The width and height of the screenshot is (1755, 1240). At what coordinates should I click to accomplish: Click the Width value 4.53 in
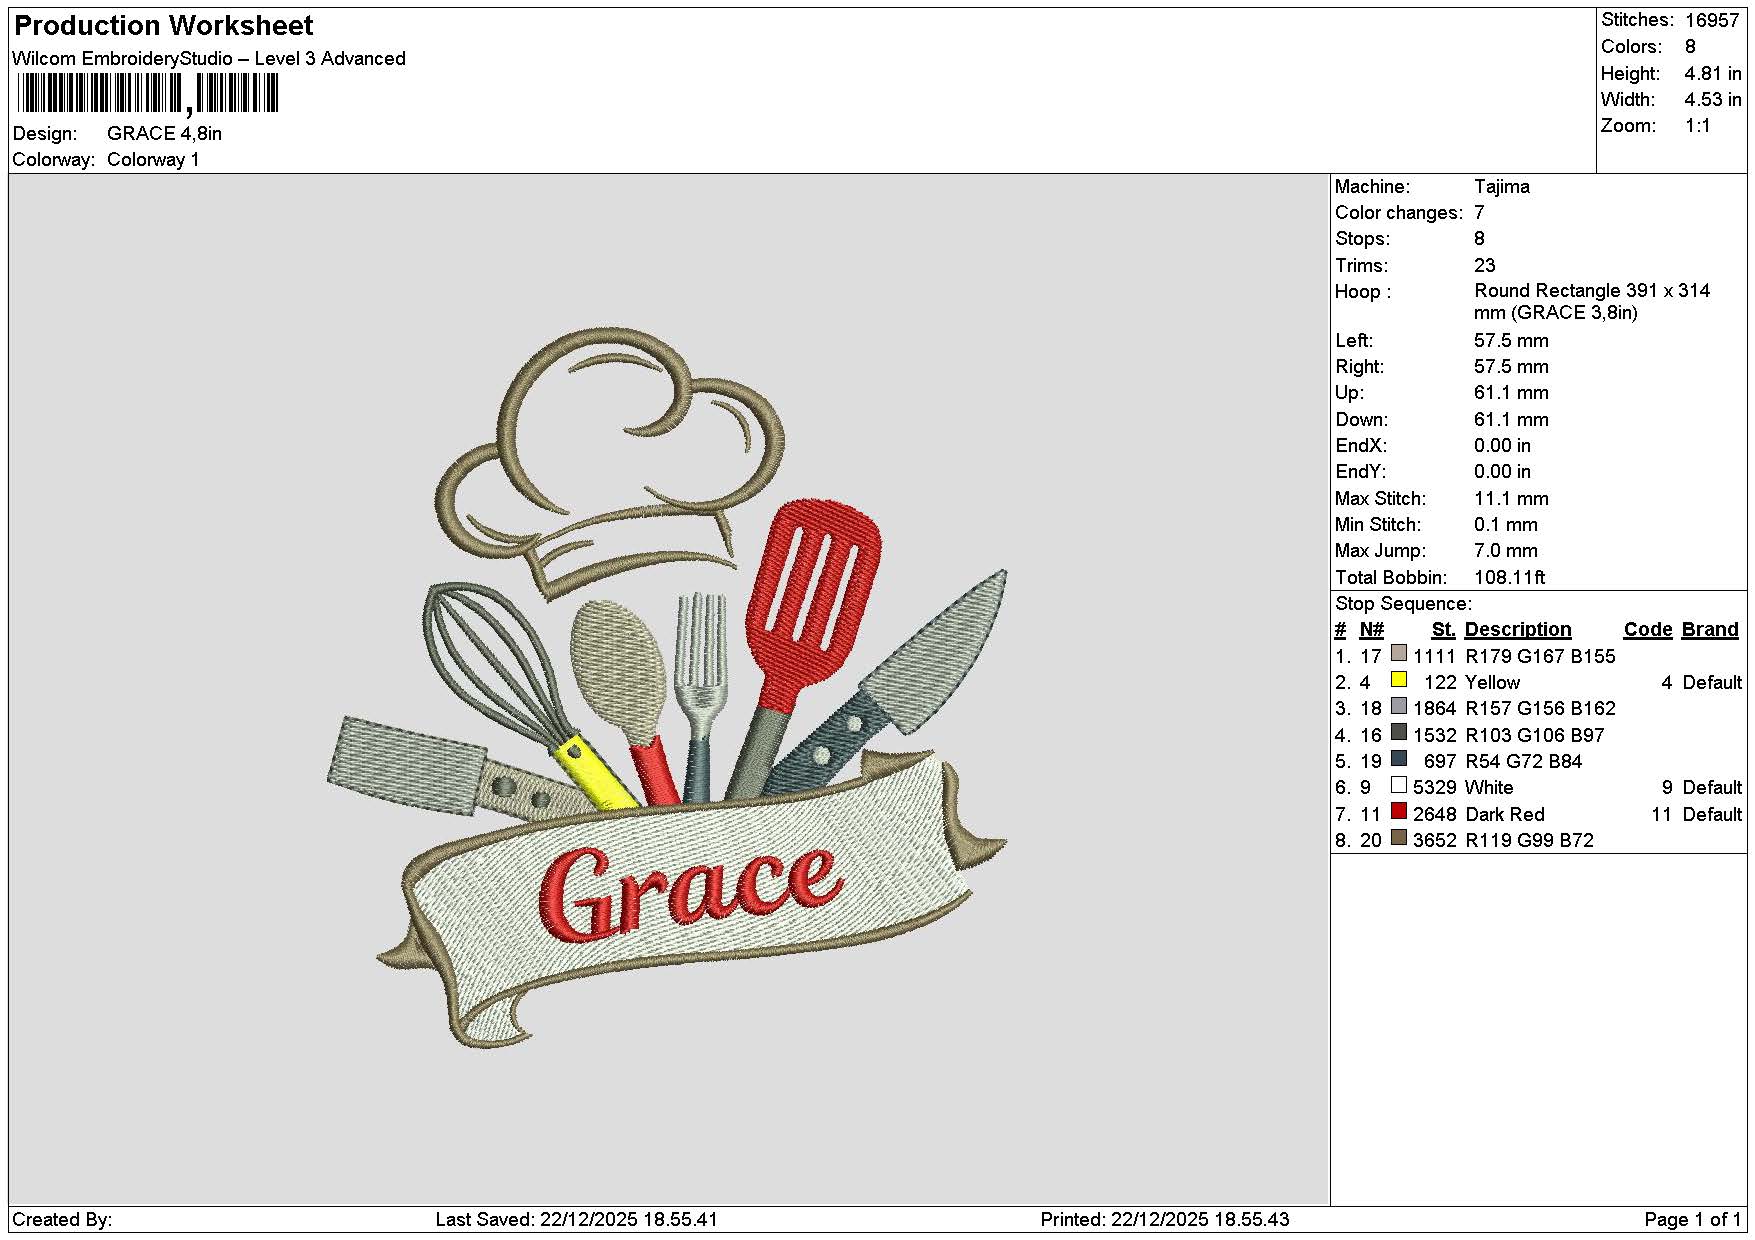1712,99
